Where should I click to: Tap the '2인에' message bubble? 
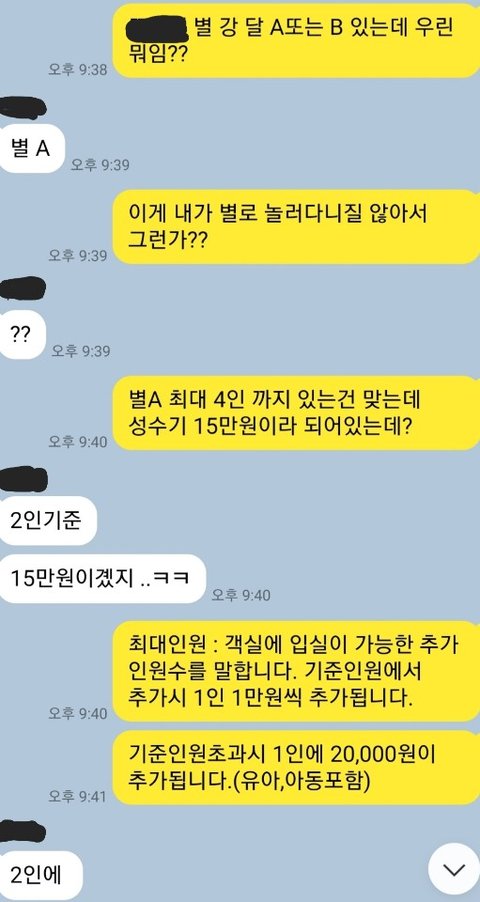click(x=39, y=875)
